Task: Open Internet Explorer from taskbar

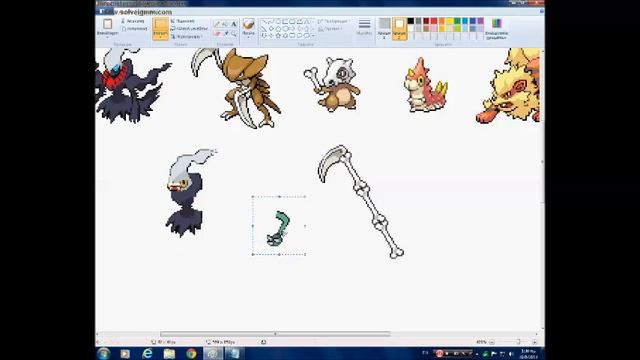Action: pyautogui.click(x=147, y=353)
